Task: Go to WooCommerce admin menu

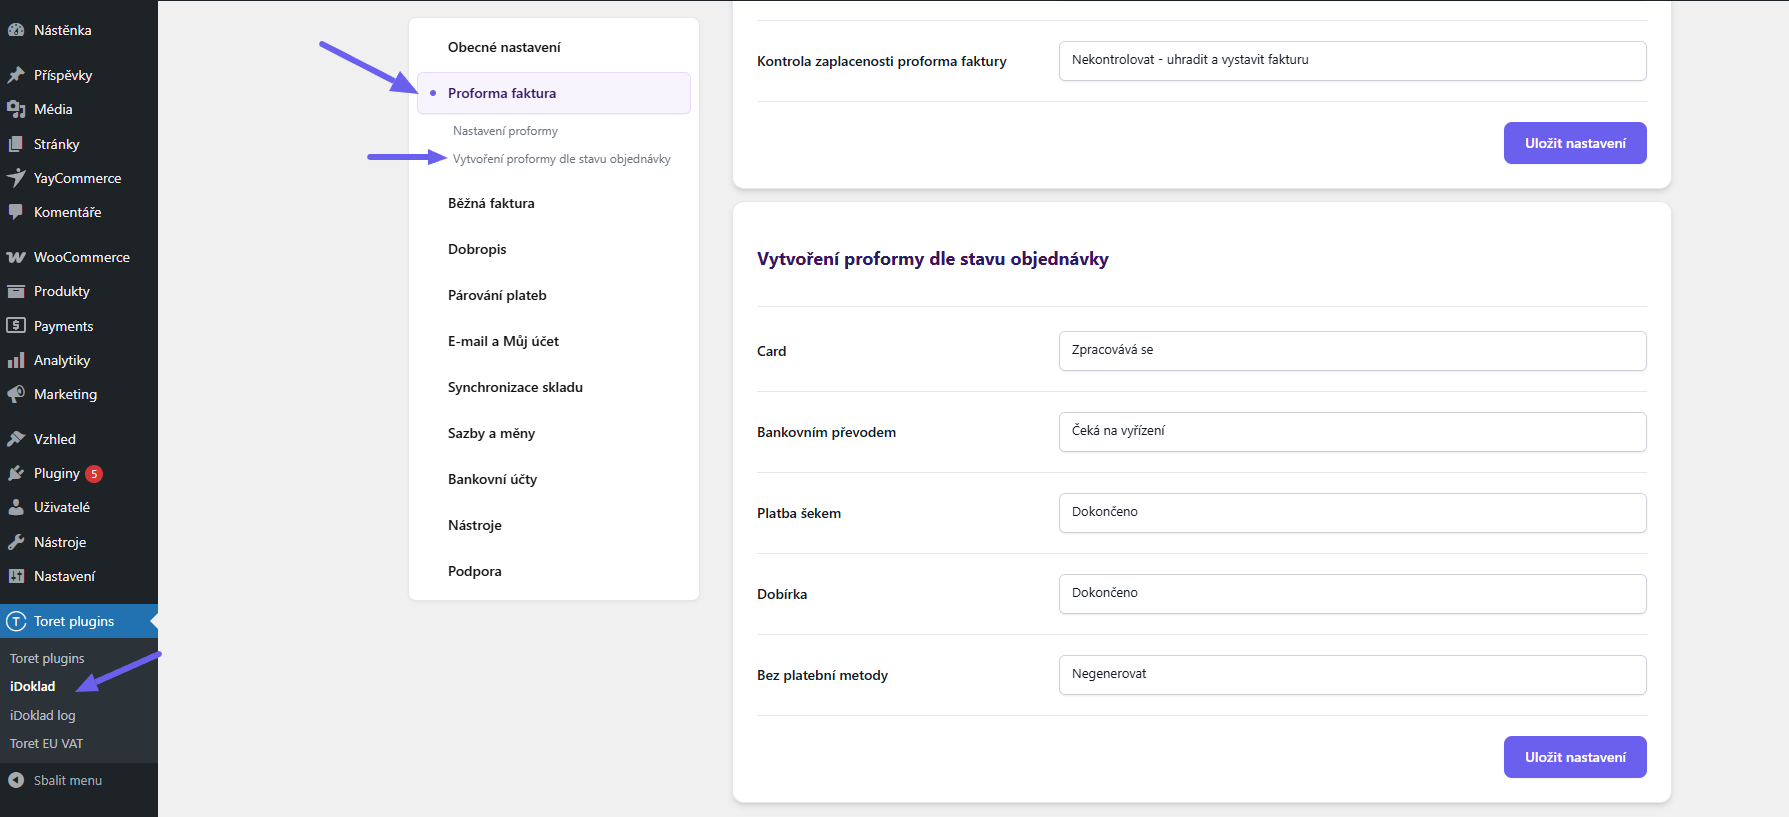Action: pyautogui.click(x=82, y=257)
